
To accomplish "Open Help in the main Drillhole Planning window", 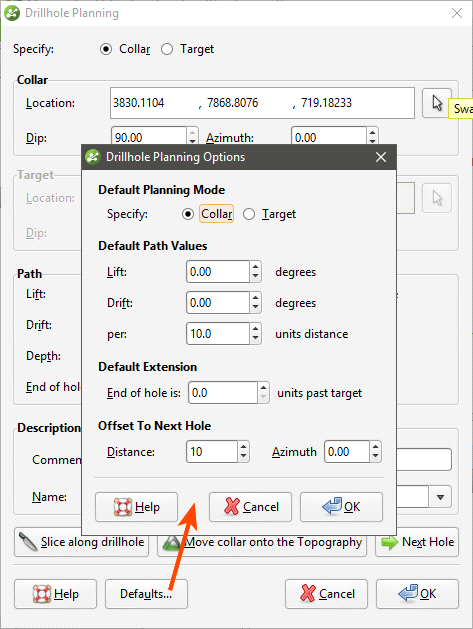I will 55,594.
